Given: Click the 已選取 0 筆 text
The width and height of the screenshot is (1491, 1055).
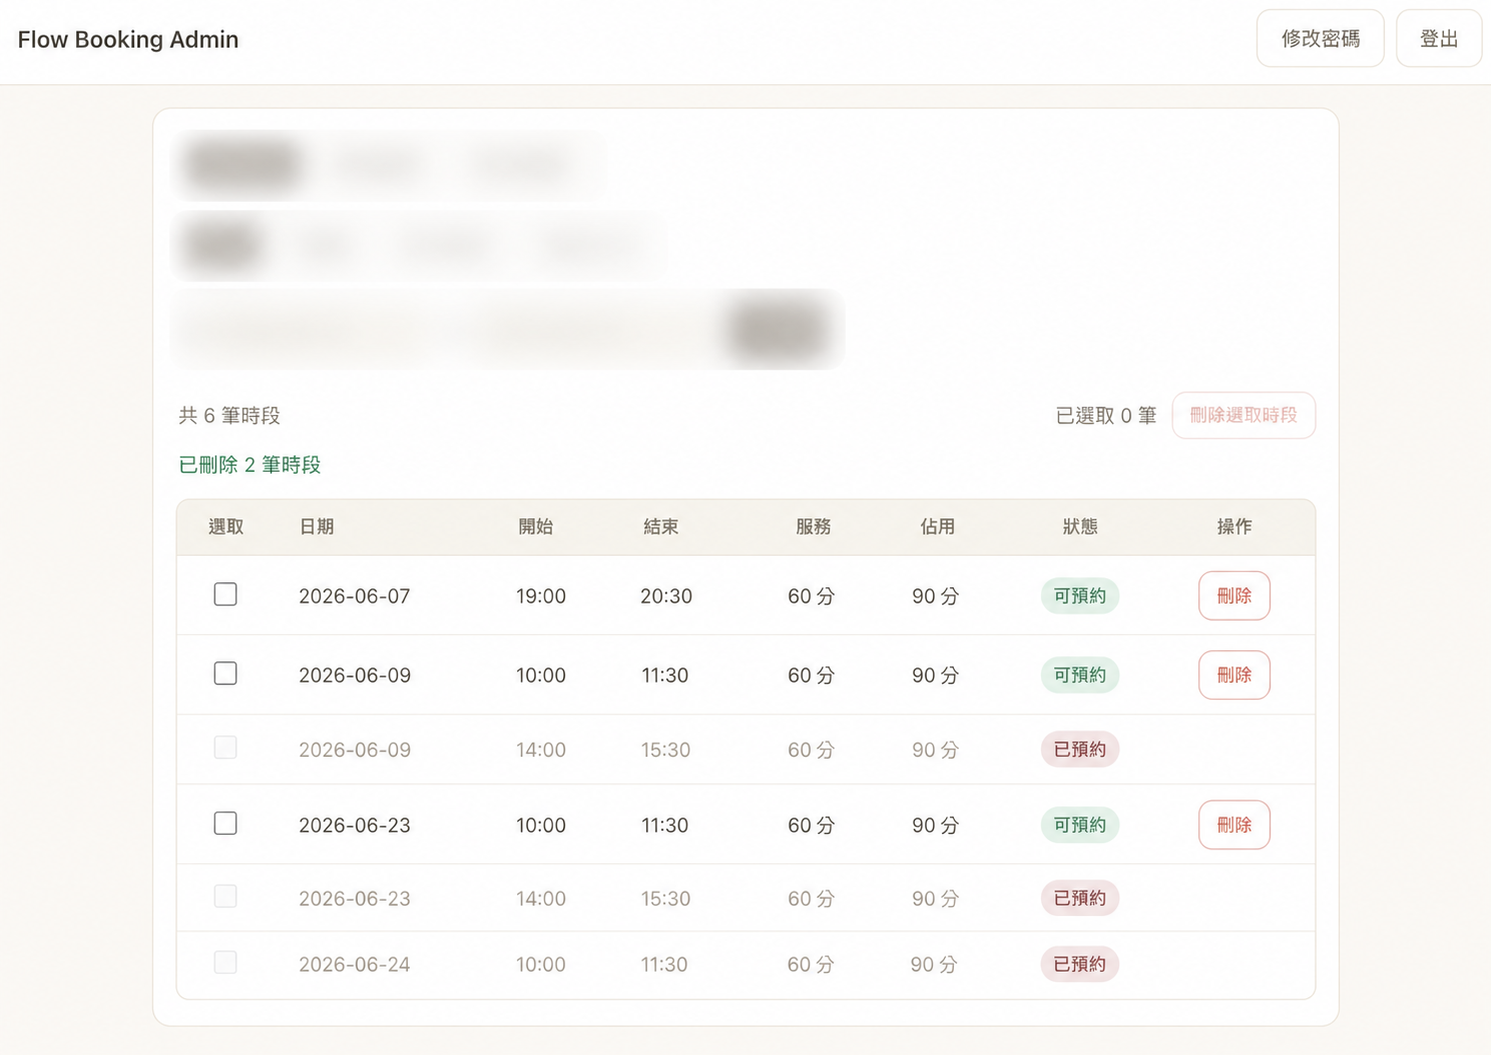Looking at the screenshot, I should point(1106,415).
